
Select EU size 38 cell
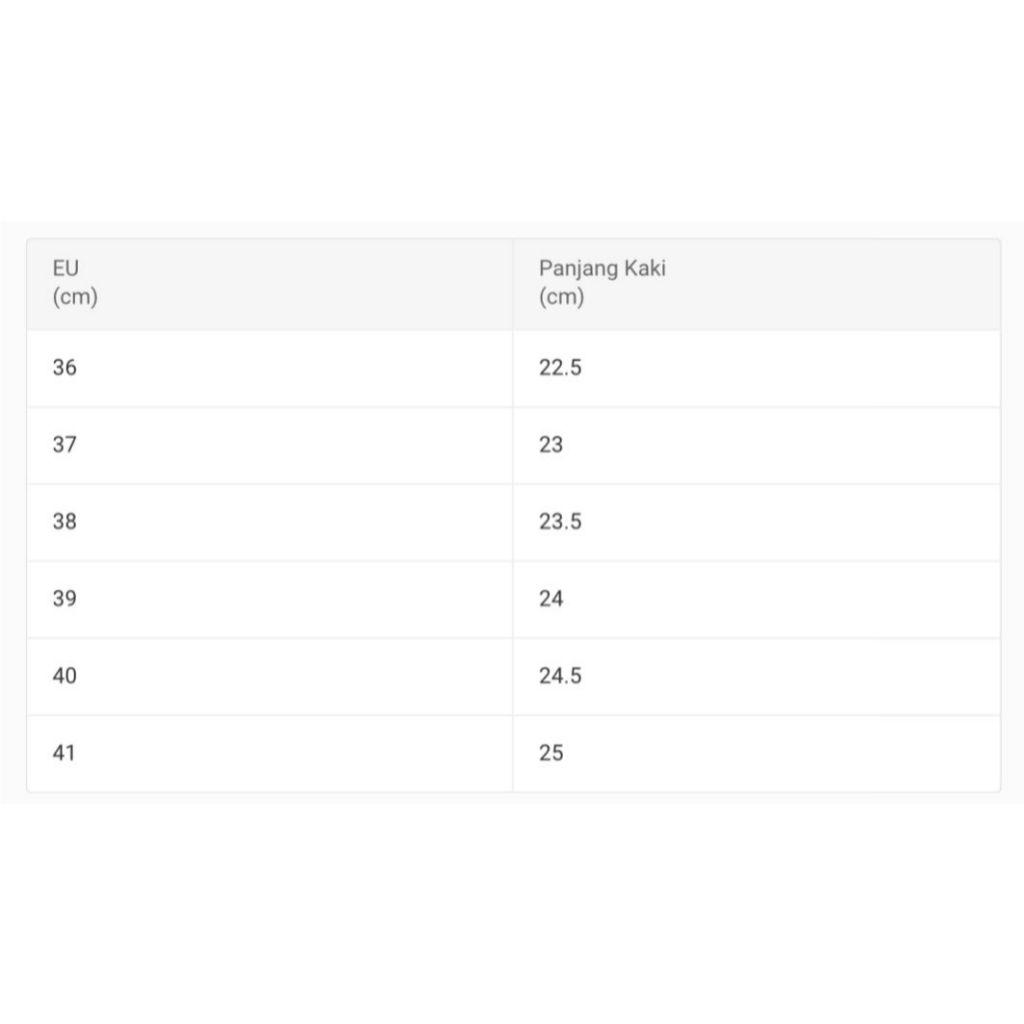(x=65, y=522)
